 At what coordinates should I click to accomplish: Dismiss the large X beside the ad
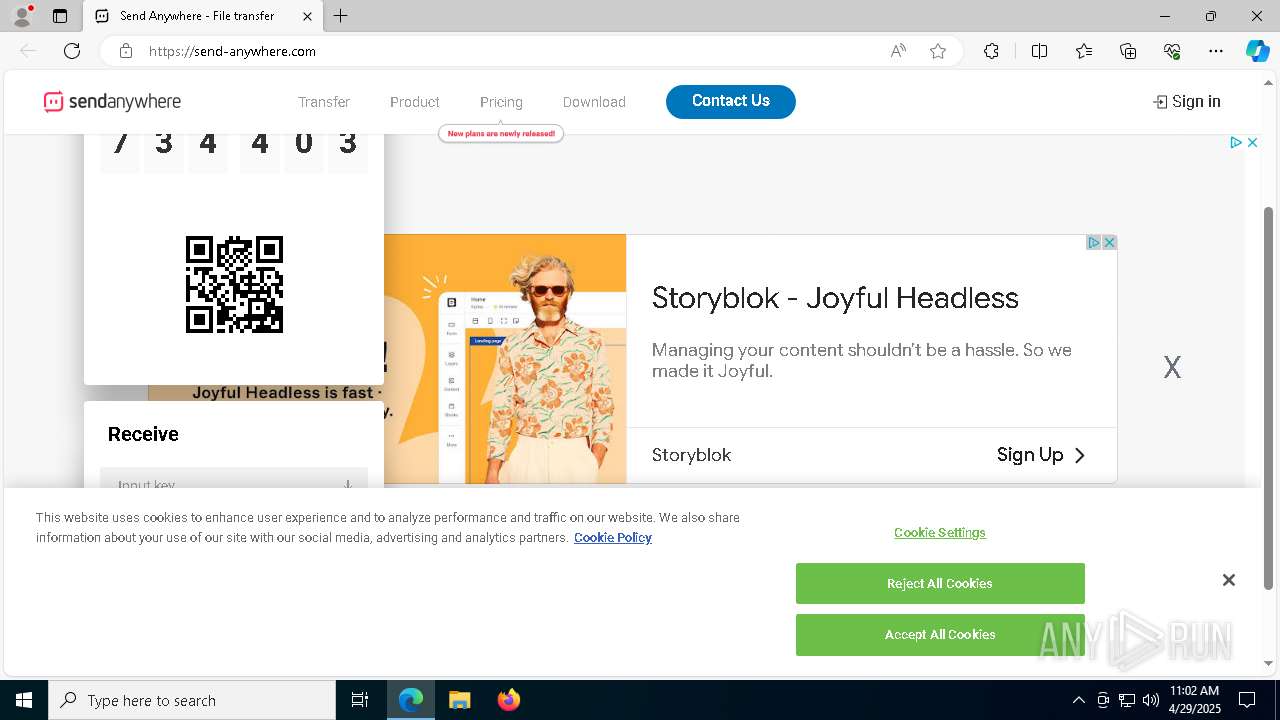pyautogui.click(x=1172, y=367)
